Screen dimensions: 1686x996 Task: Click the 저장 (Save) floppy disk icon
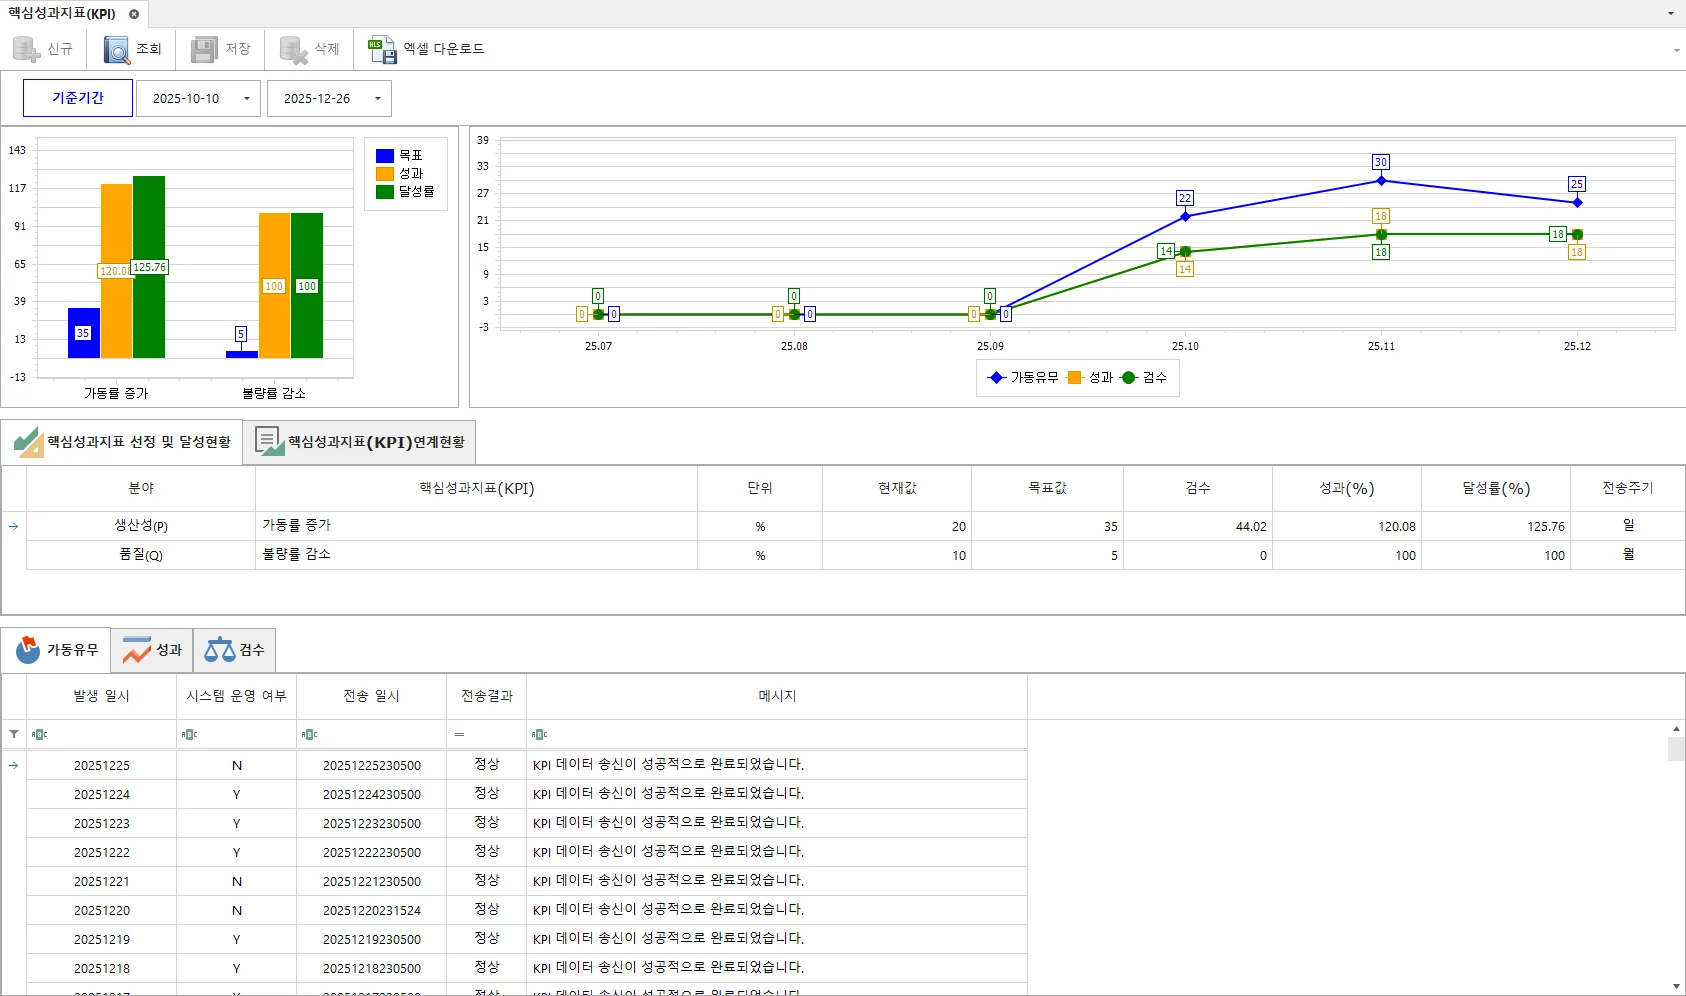point(204,49)
